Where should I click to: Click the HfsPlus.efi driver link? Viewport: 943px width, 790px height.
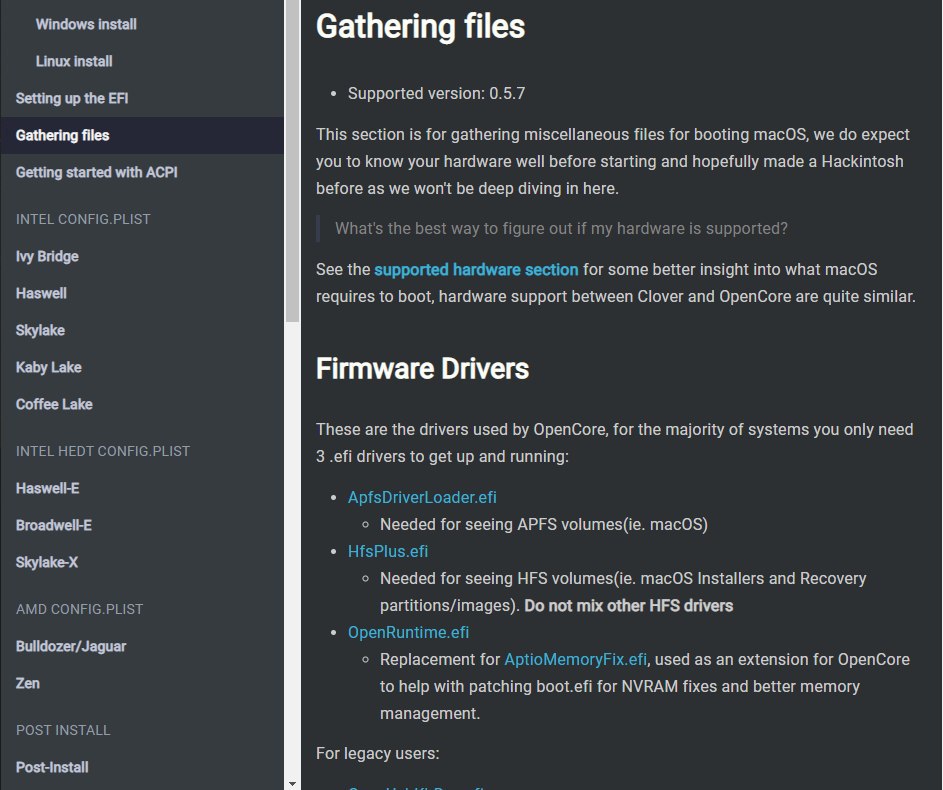388,551
